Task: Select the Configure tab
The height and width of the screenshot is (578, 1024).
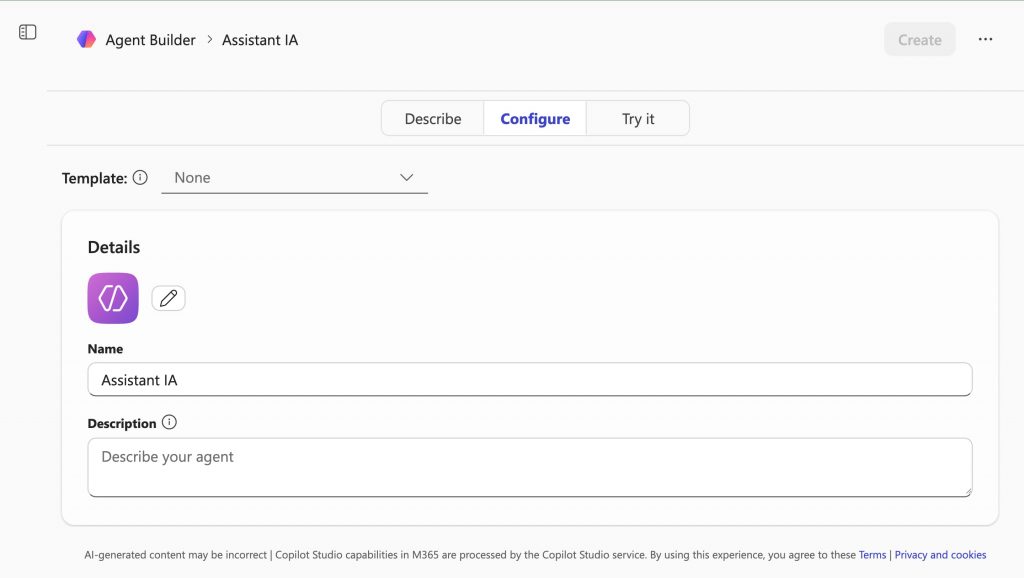Action: (535, 119)
